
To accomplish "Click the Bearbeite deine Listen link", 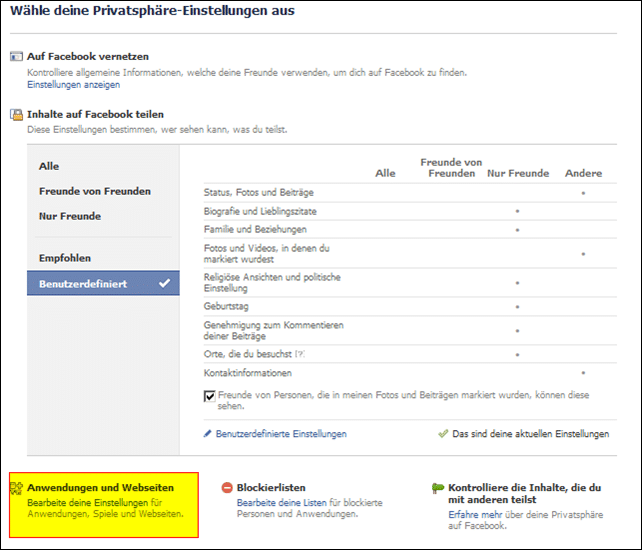I will coord(282,502).
